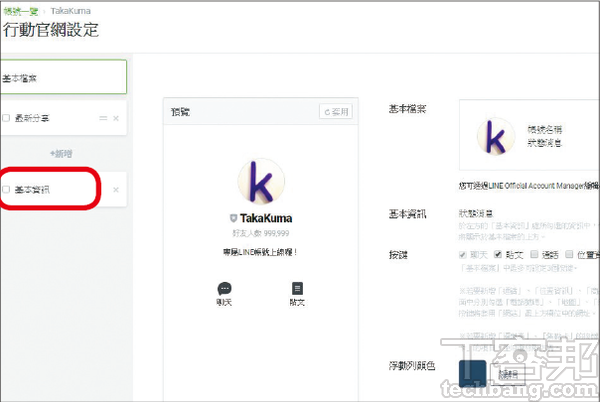The image size is (600, 402).
Task: Remove the 最新分享 section with X
Action: 116,119
